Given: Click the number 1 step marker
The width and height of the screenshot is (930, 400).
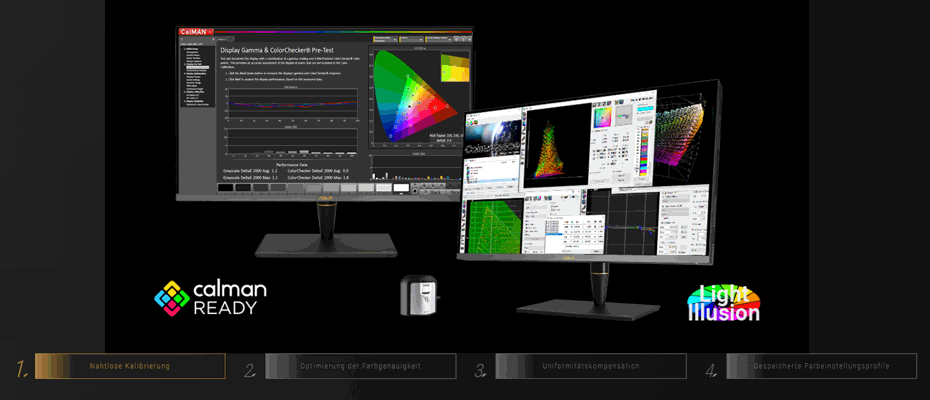Looking at the screenshot, I should click(21, 368).
